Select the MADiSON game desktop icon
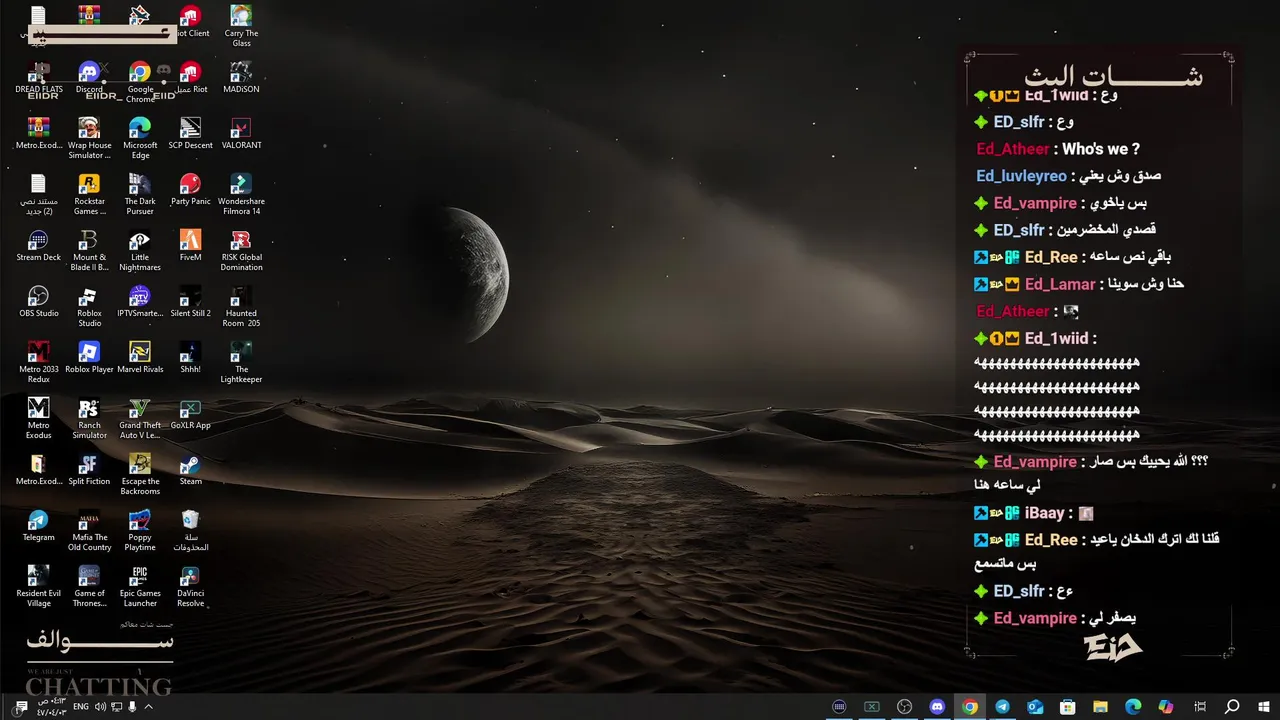The image size is (1280, 720). (x=241, y=79)
